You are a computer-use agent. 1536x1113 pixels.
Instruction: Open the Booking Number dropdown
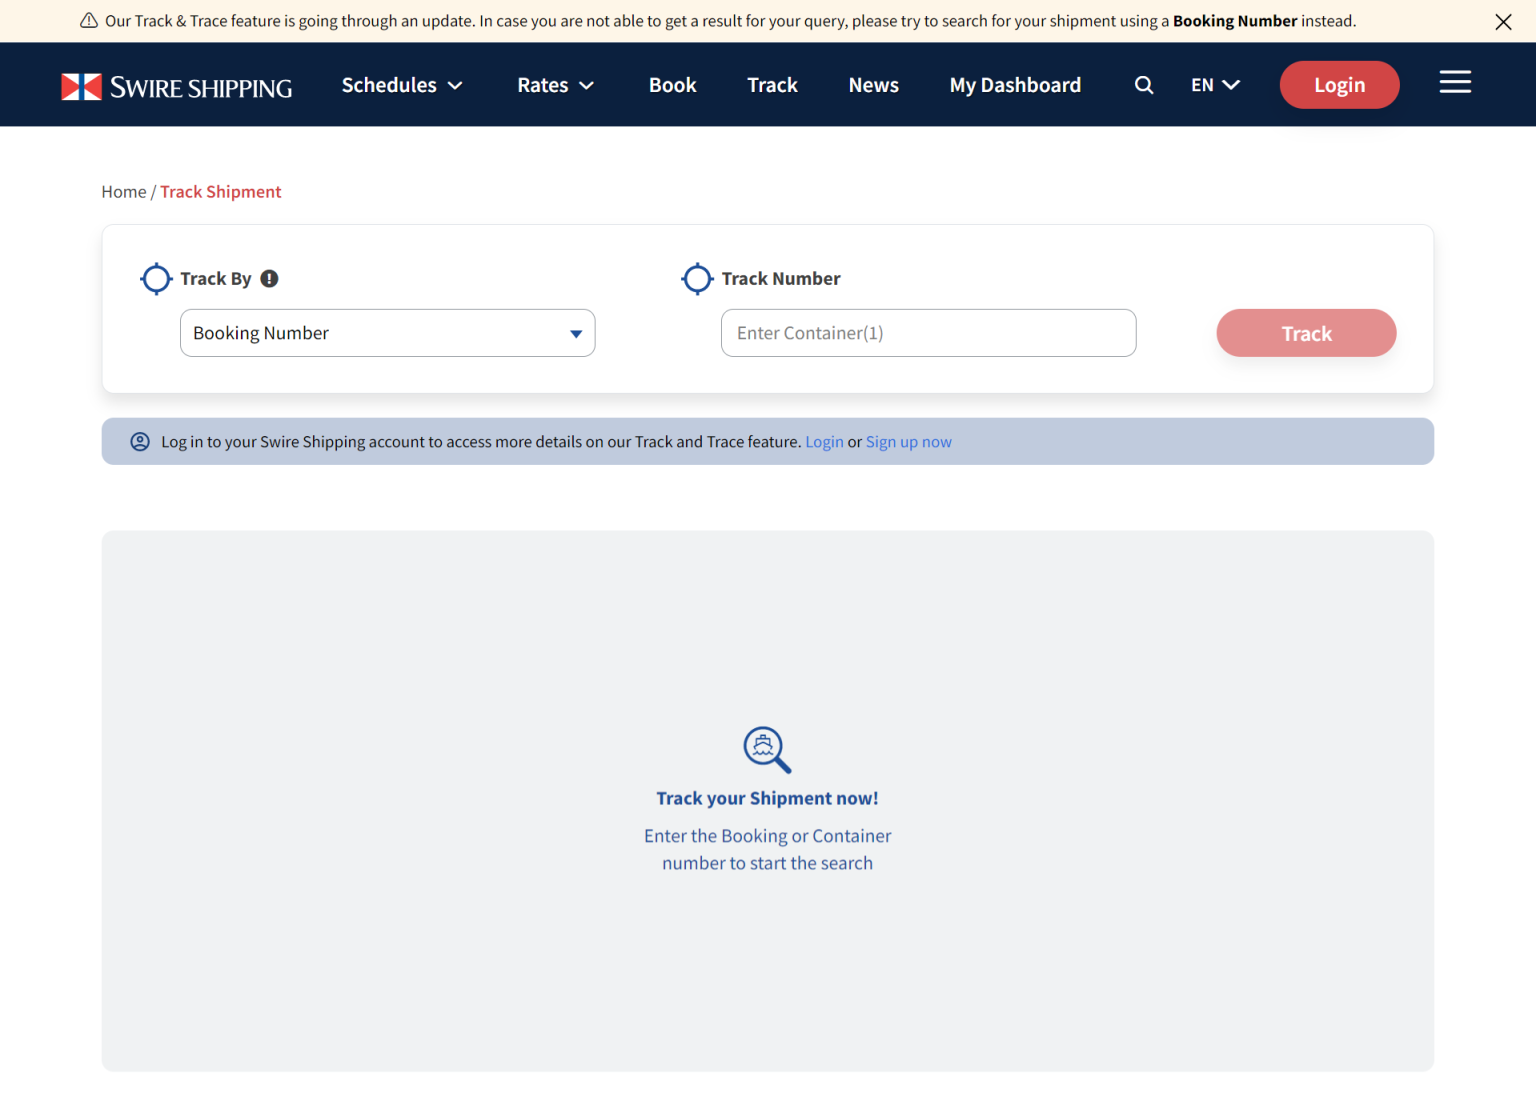point(387,333)
